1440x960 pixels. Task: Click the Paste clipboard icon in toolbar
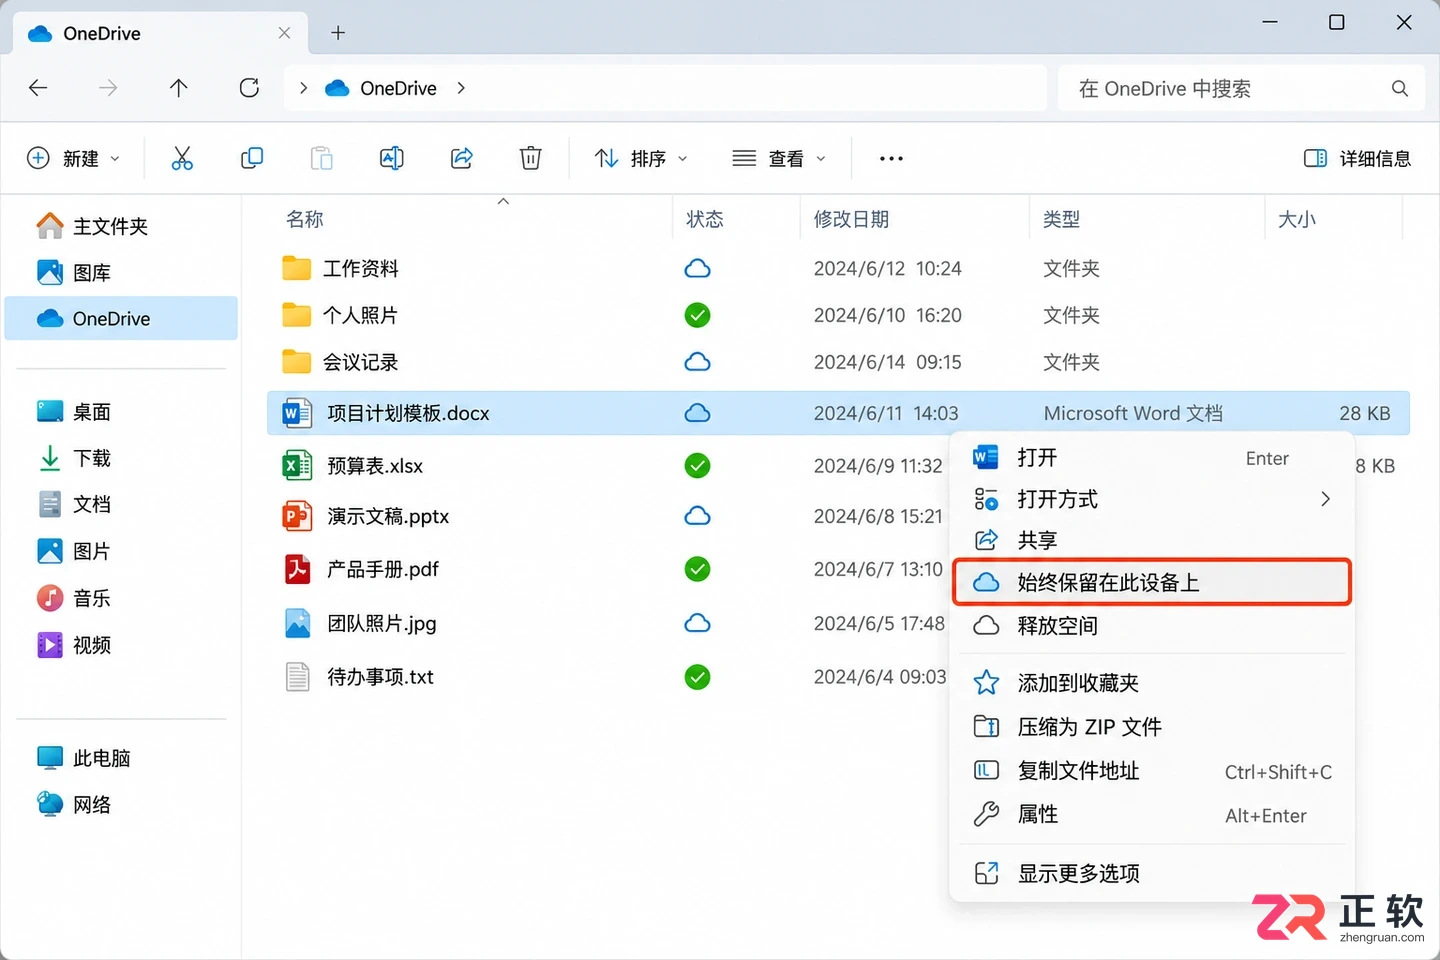[x=321, y=158]
